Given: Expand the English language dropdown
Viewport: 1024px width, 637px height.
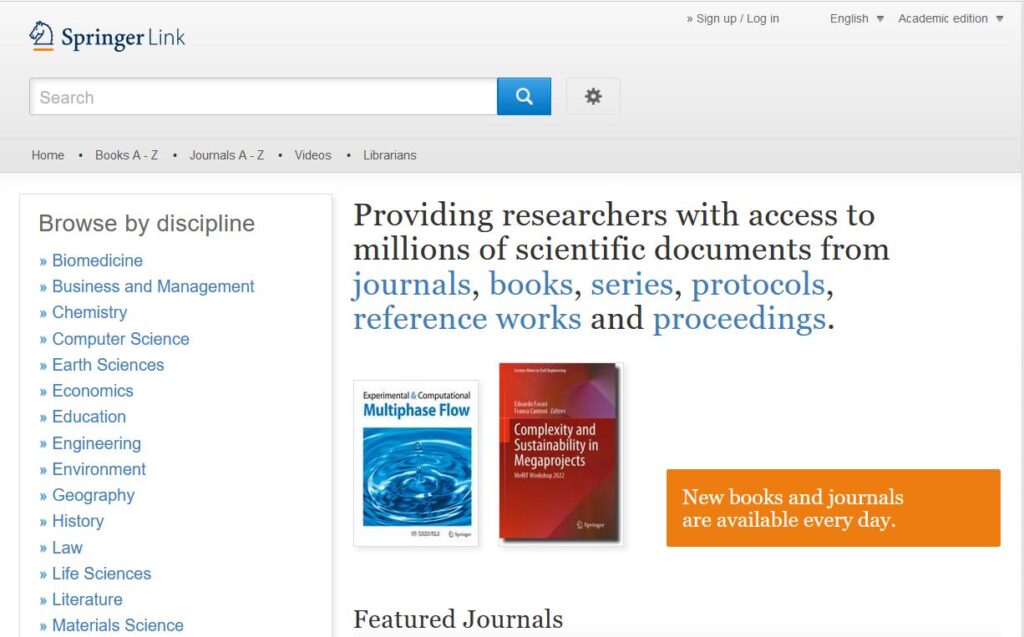Looking at the screenshot, I should pos(856,19).
